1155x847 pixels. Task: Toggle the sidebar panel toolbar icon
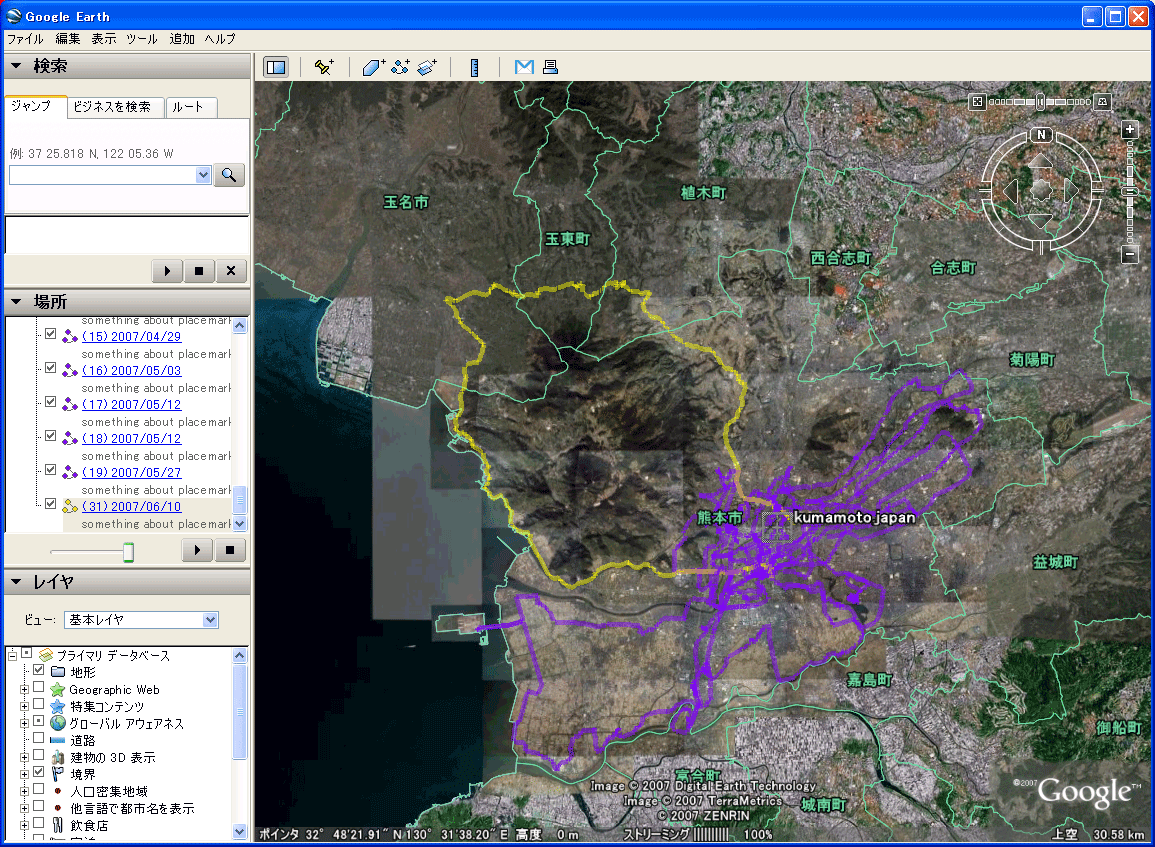(275, 67)
